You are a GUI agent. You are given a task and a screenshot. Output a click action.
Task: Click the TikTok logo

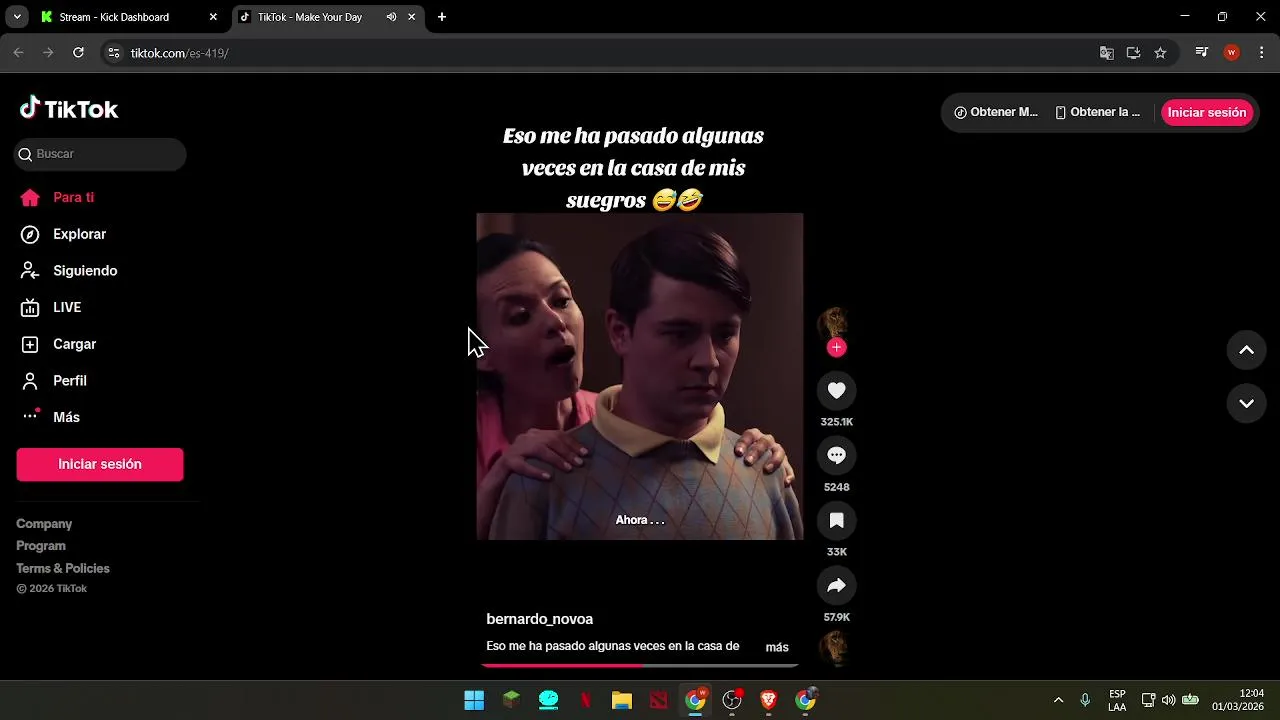pos(69,109)
